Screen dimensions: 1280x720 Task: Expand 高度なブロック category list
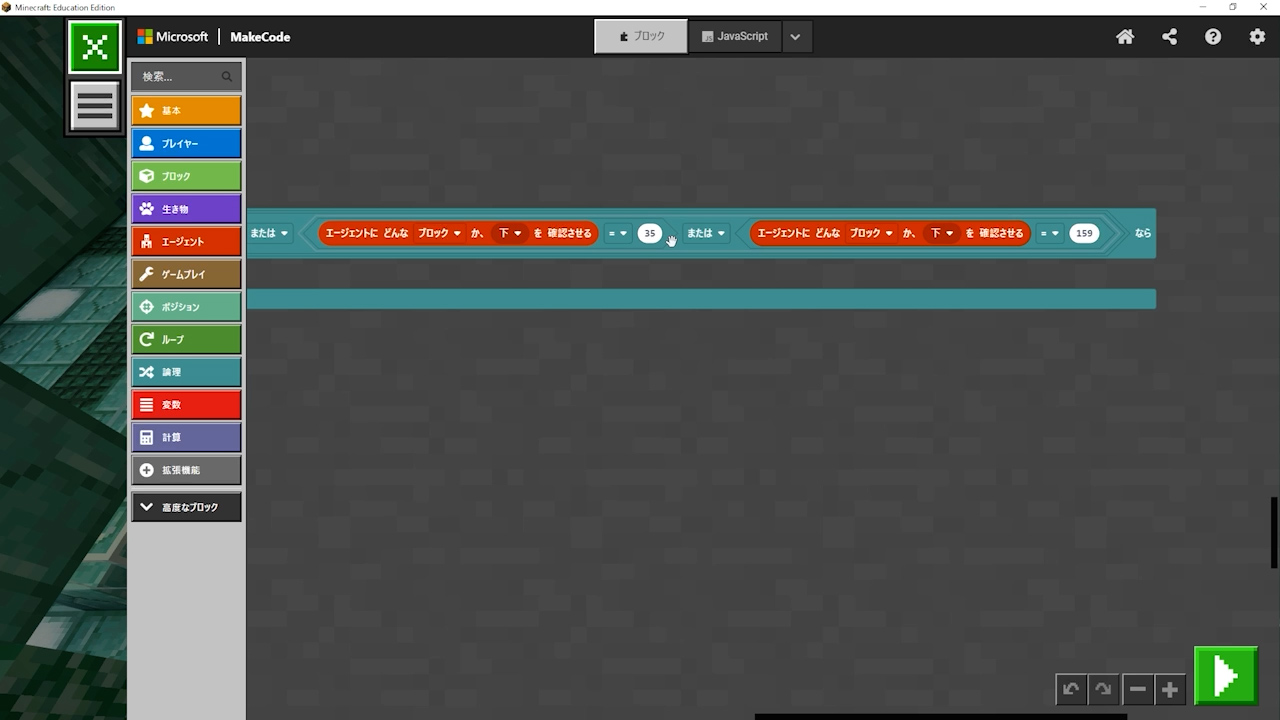click(186, 507)
